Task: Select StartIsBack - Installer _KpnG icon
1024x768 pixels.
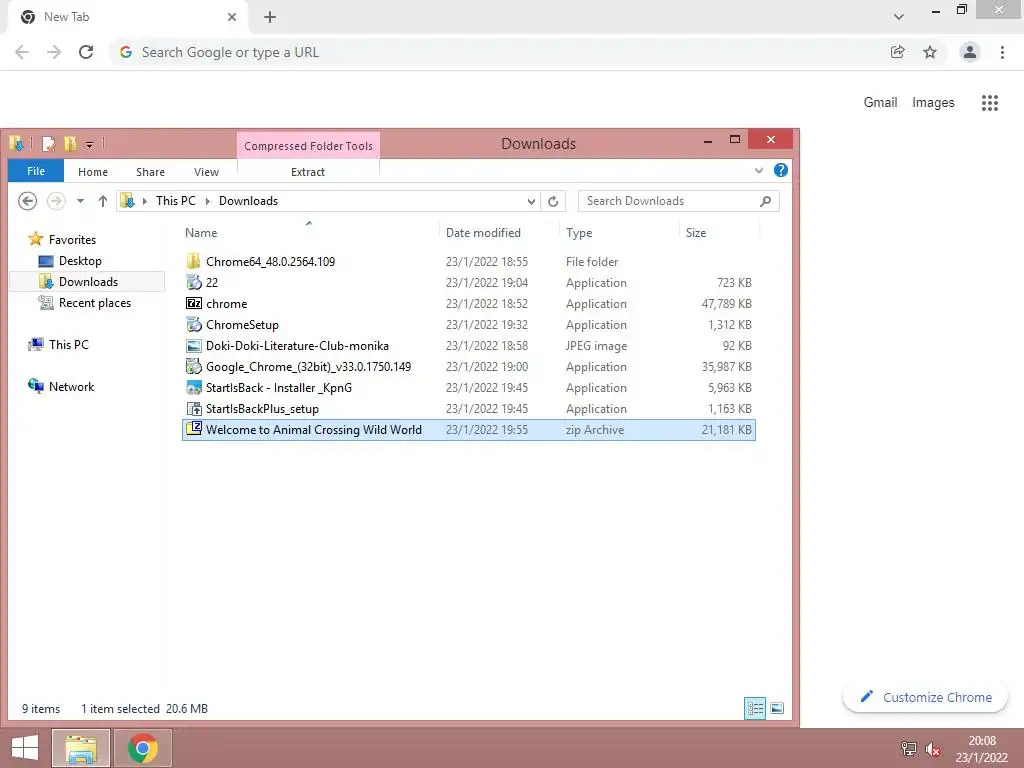Action: tap(193, 387)
